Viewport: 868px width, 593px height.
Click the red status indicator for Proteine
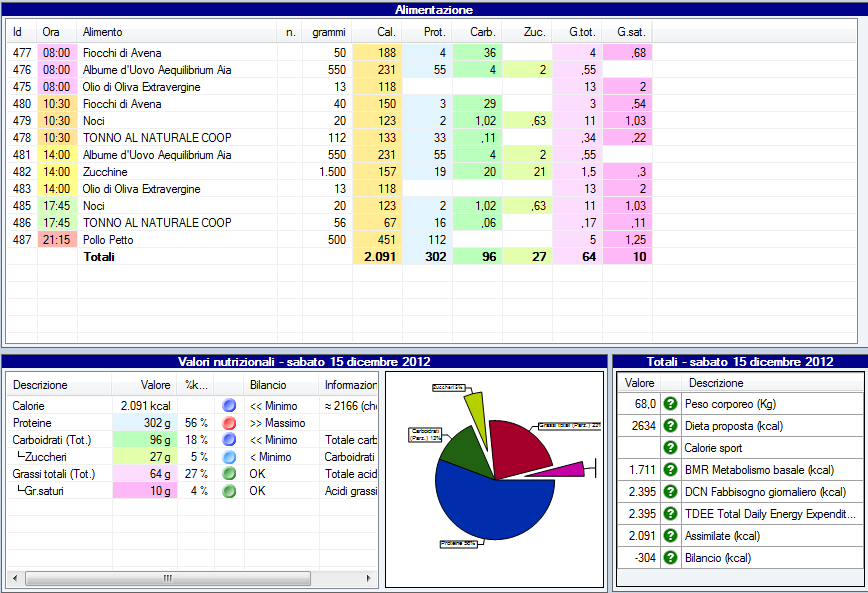click(229, 423)
